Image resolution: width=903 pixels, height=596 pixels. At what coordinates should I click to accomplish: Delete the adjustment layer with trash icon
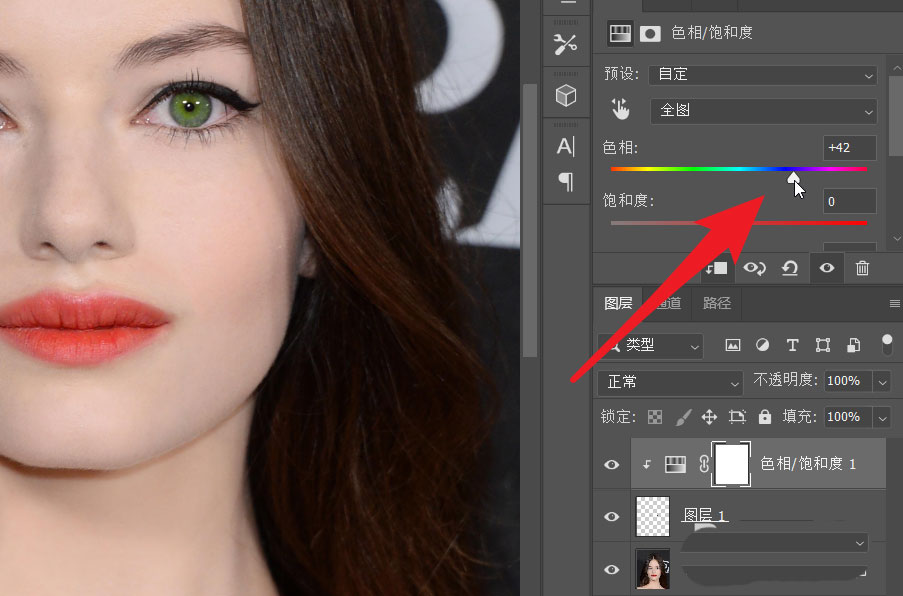tap(862, 268)
